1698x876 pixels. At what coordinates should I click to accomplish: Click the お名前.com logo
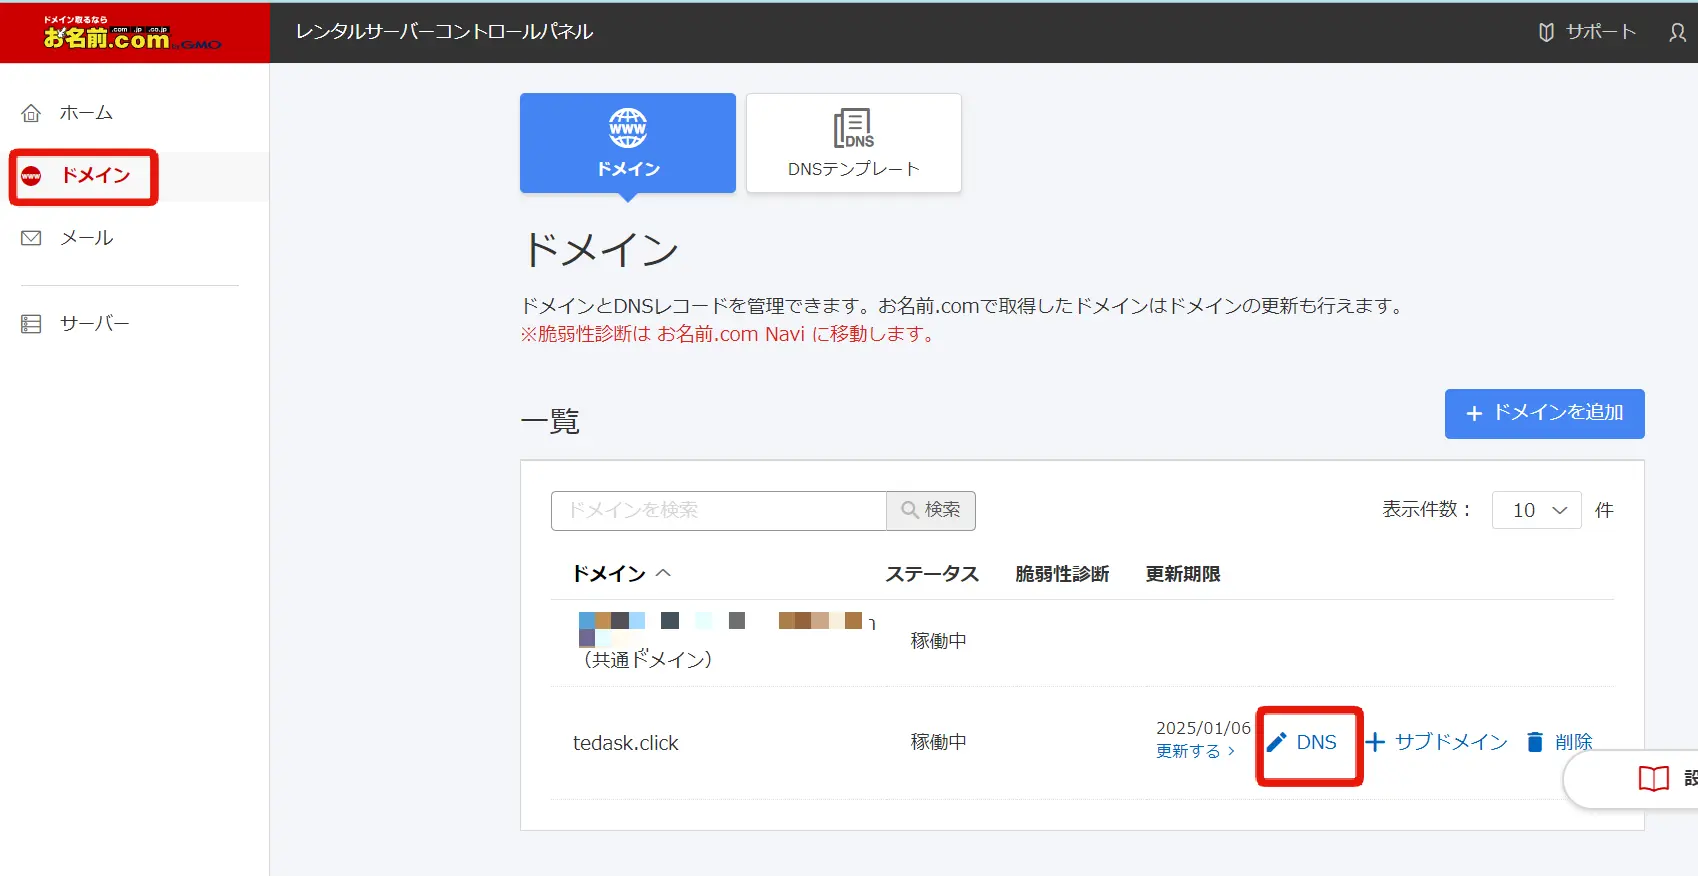click(x=132, y=33)
